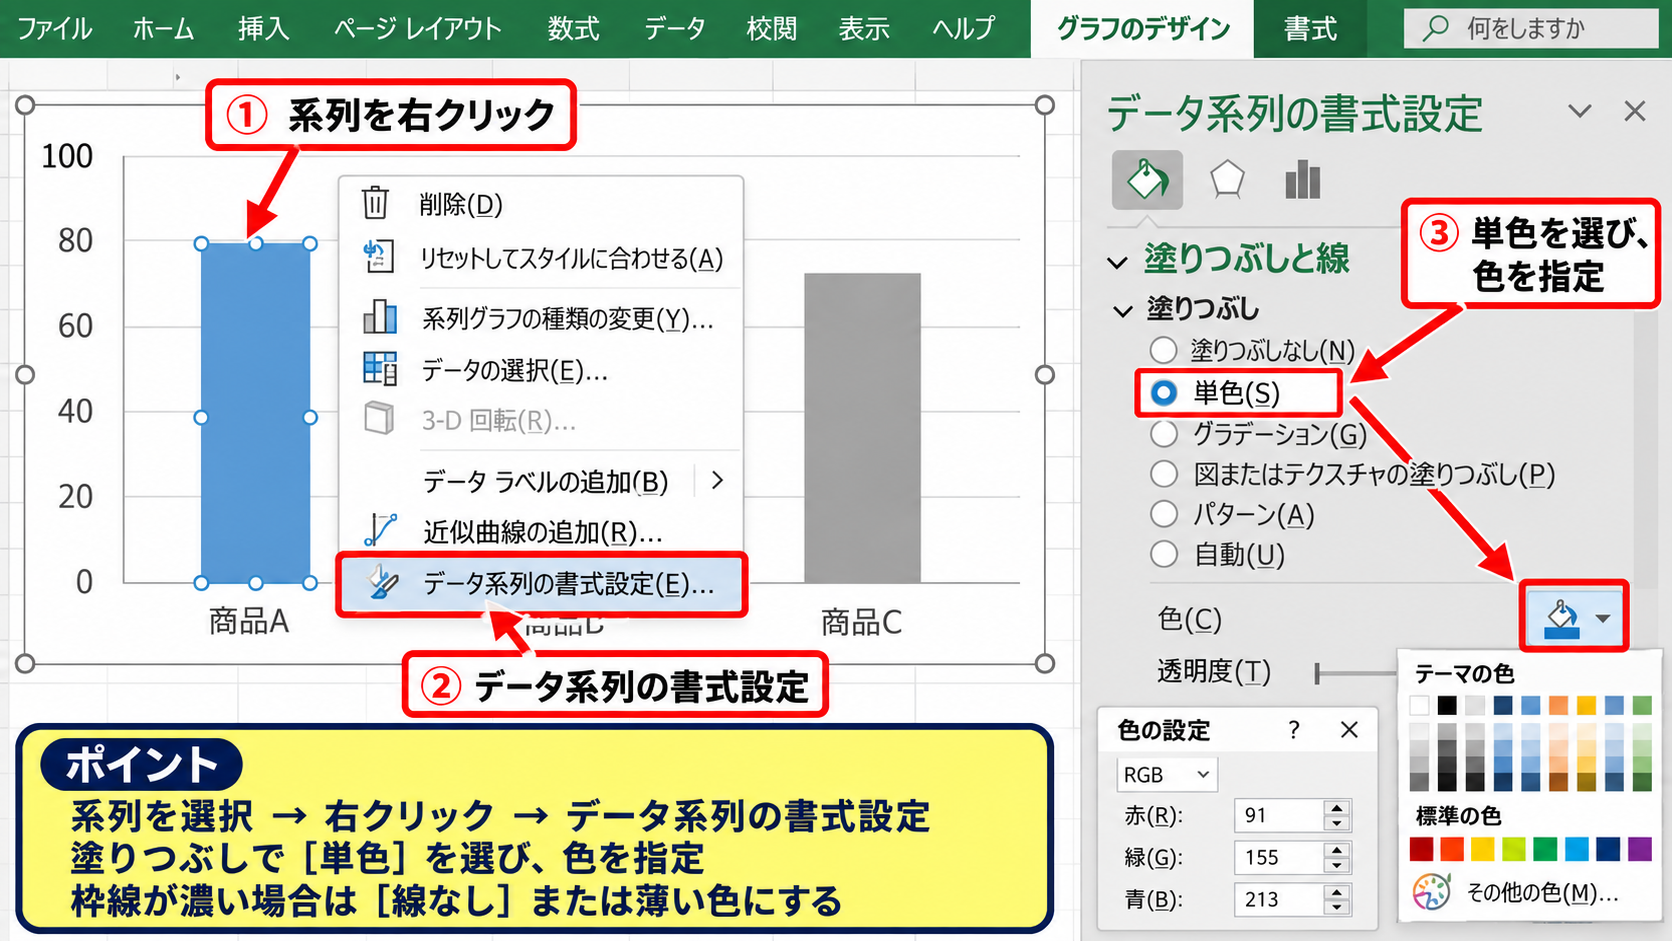Collapse the 塗りつぶし subsection
This screenshot has height=941, width=1672.
(1123, 311)
